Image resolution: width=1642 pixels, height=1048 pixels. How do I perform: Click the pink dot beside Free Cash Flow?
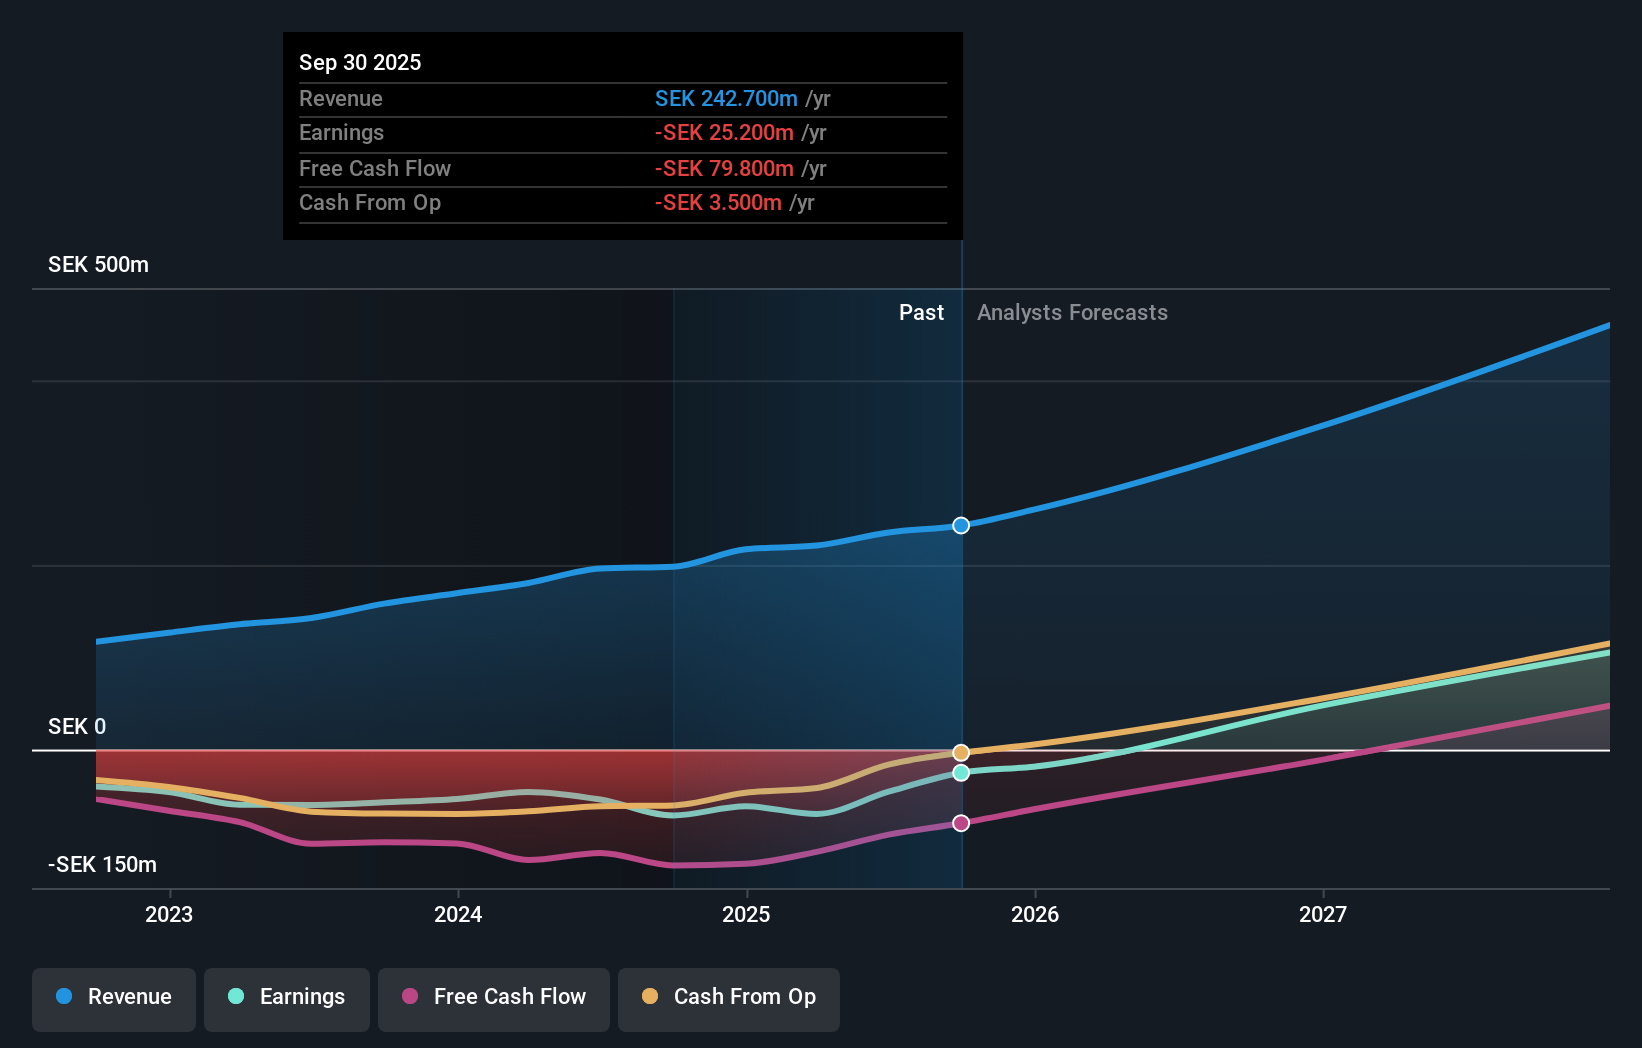410,997
